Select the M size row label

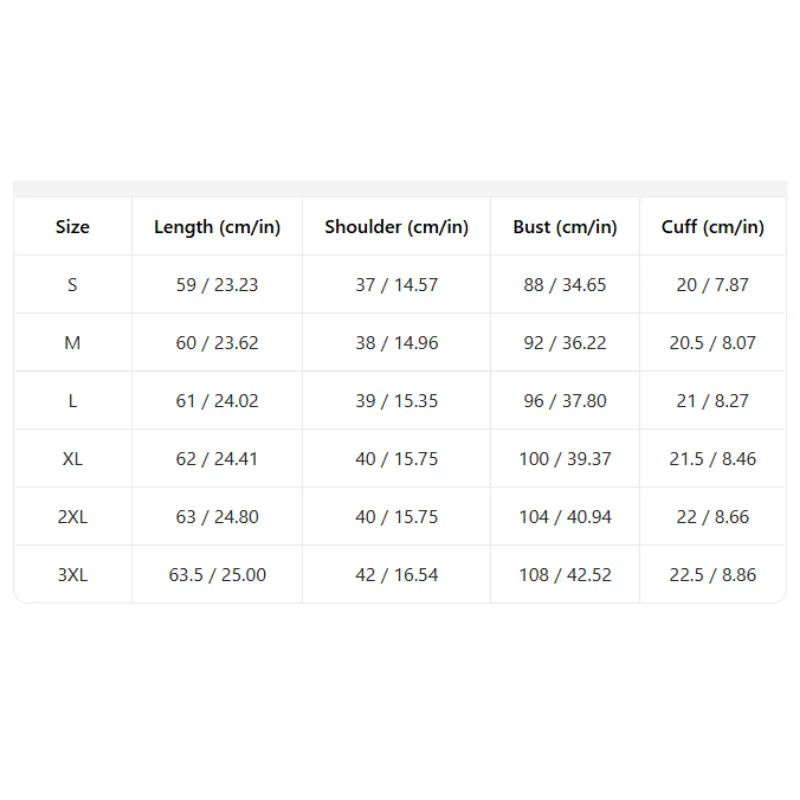pyautogui.click(x=72, y=343)
